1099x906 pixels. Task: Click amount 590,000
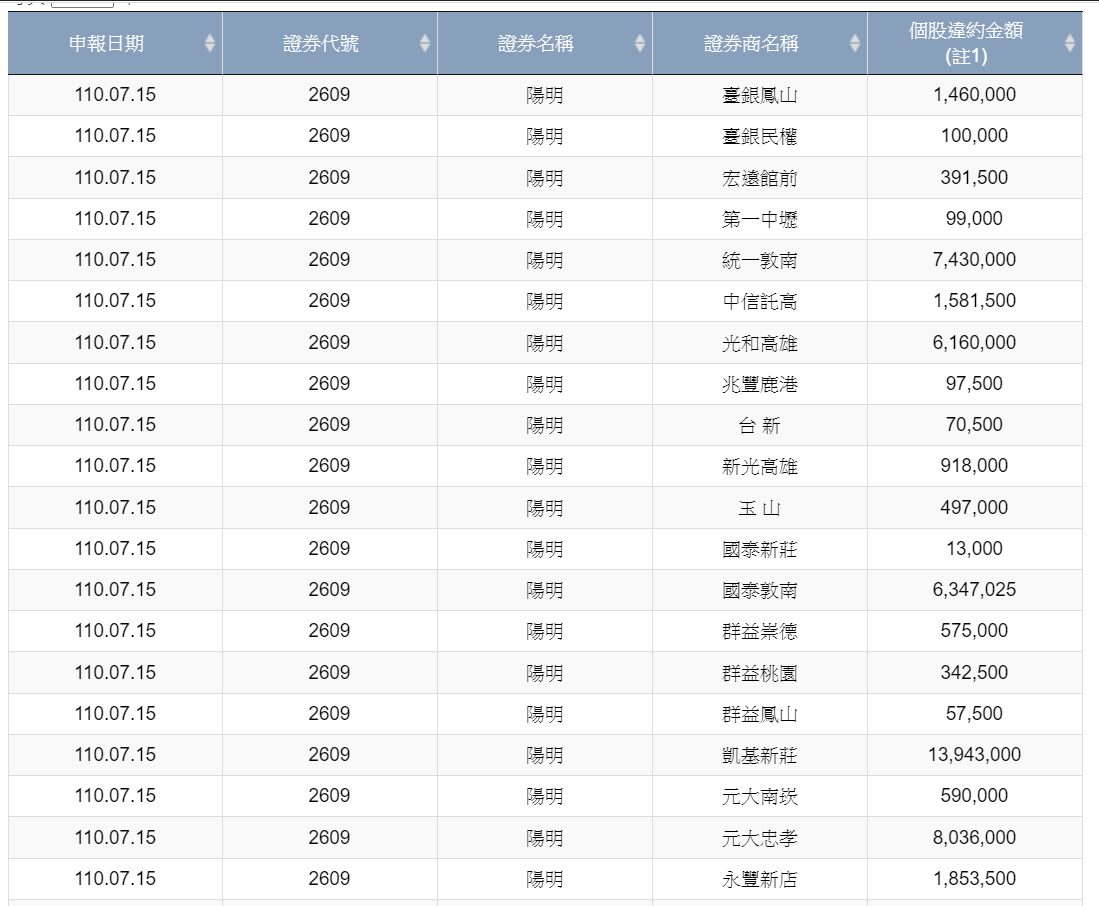(974, 795)
